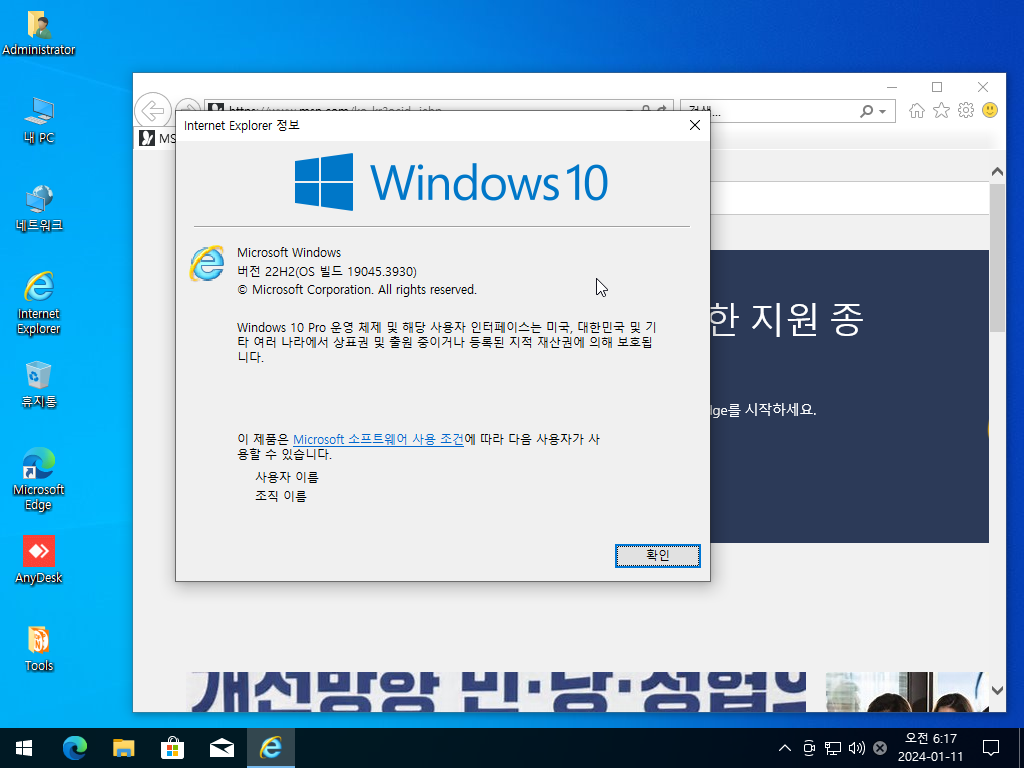
Task: Open Microsoft Store from the taskbar
Action: coord(172,748)
